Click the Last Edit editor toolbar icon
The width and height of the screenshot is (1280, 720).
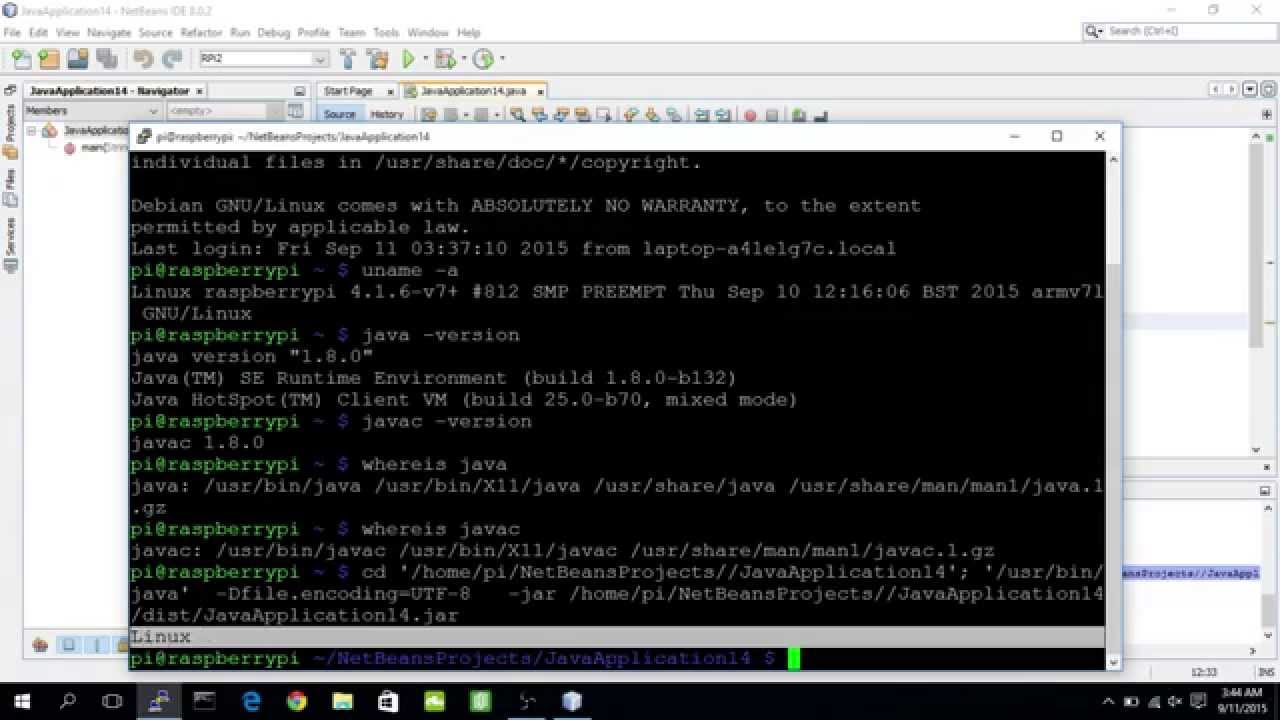(x=430, y=115)
